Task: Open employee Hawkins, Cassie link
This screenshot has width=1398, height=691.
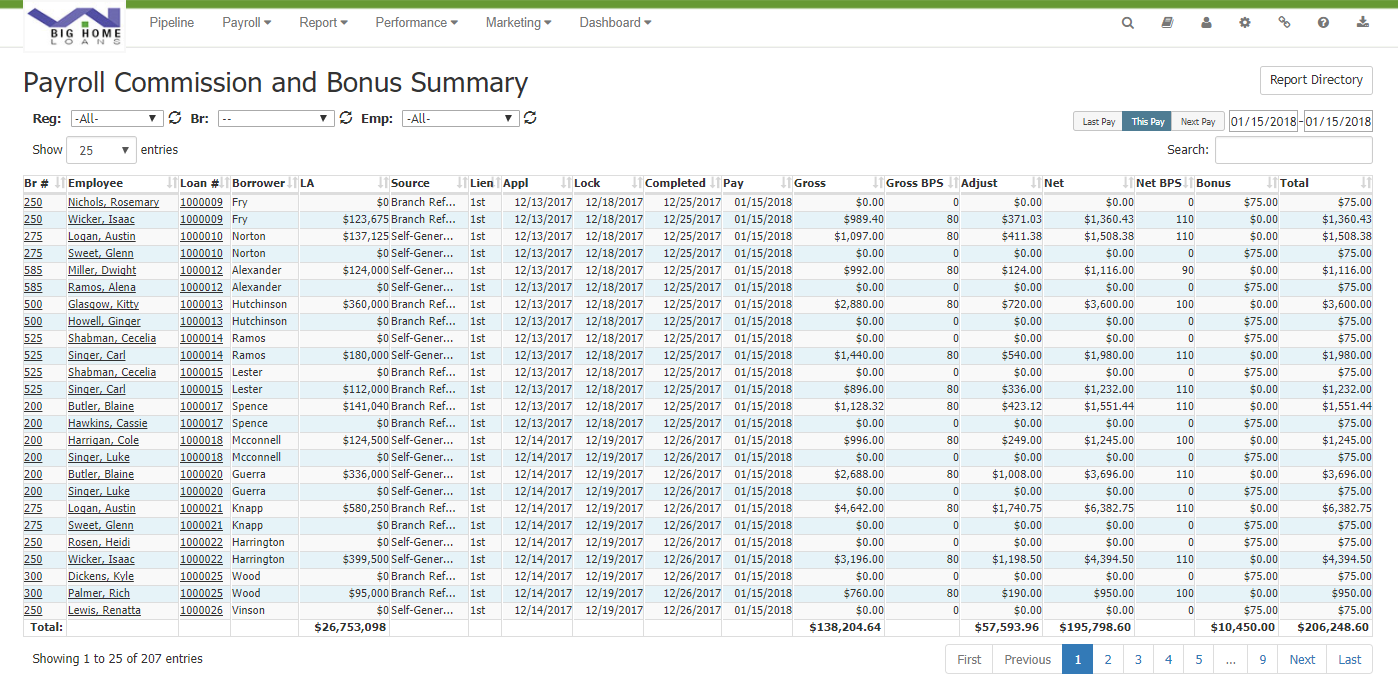Action: point(107,424)
